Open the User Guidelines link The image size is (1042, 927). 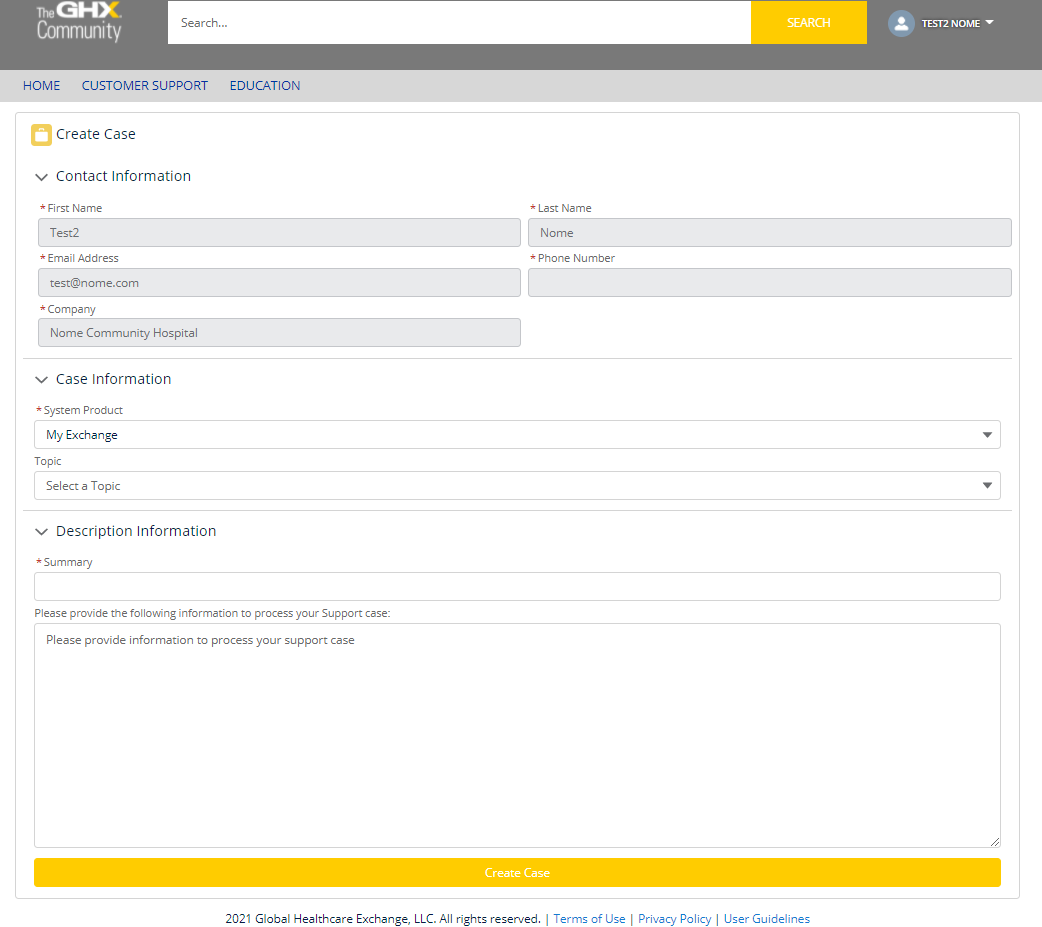(766, 919)
